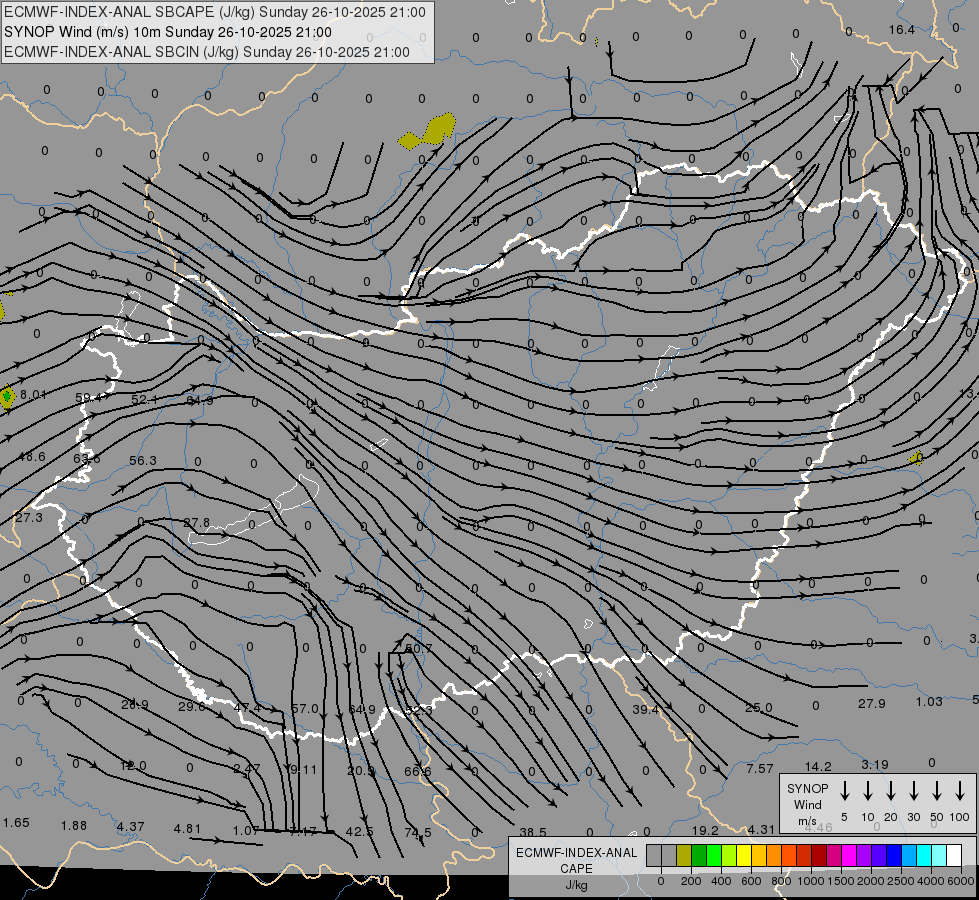
Task: Click the 50.7 value on the map
Action: point(418,648)
